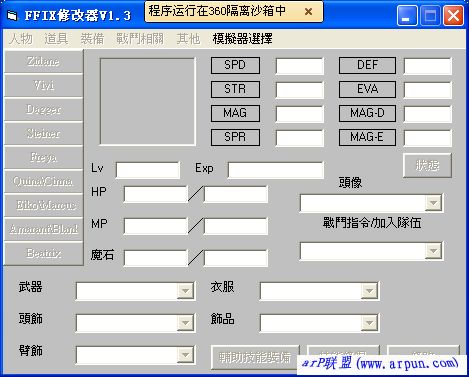Focus the SPR value field
Viewport: 469px width, 377px height.
pos(300,138)
